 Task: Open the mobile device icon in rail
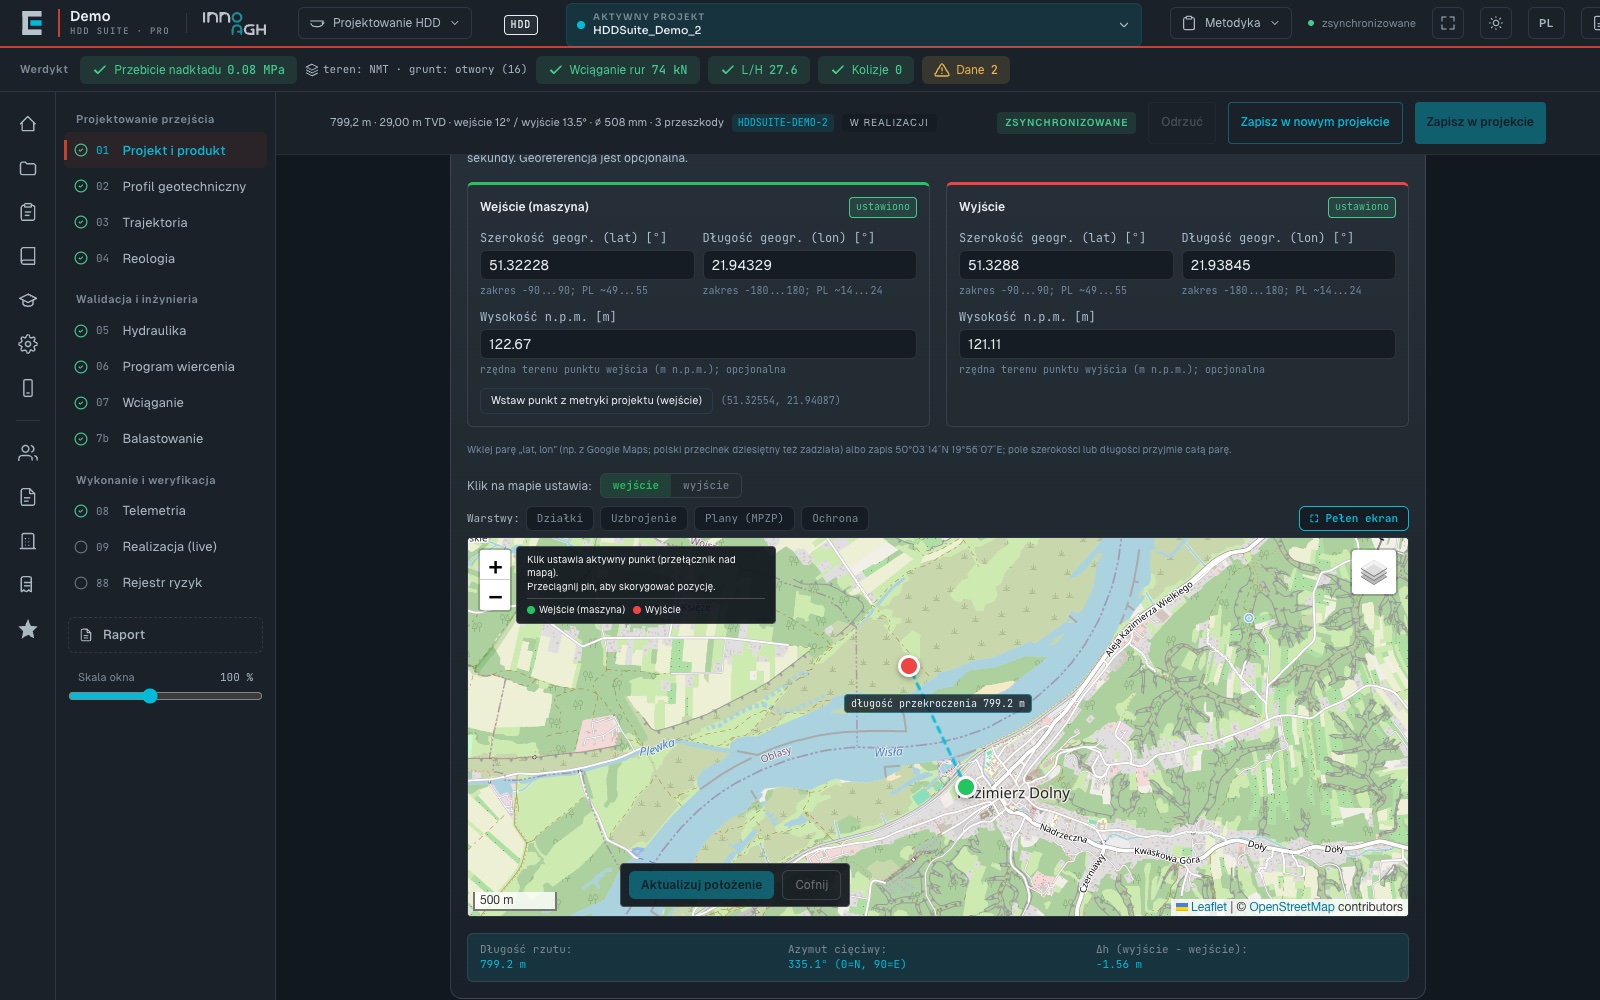click(x=28, y=388)
